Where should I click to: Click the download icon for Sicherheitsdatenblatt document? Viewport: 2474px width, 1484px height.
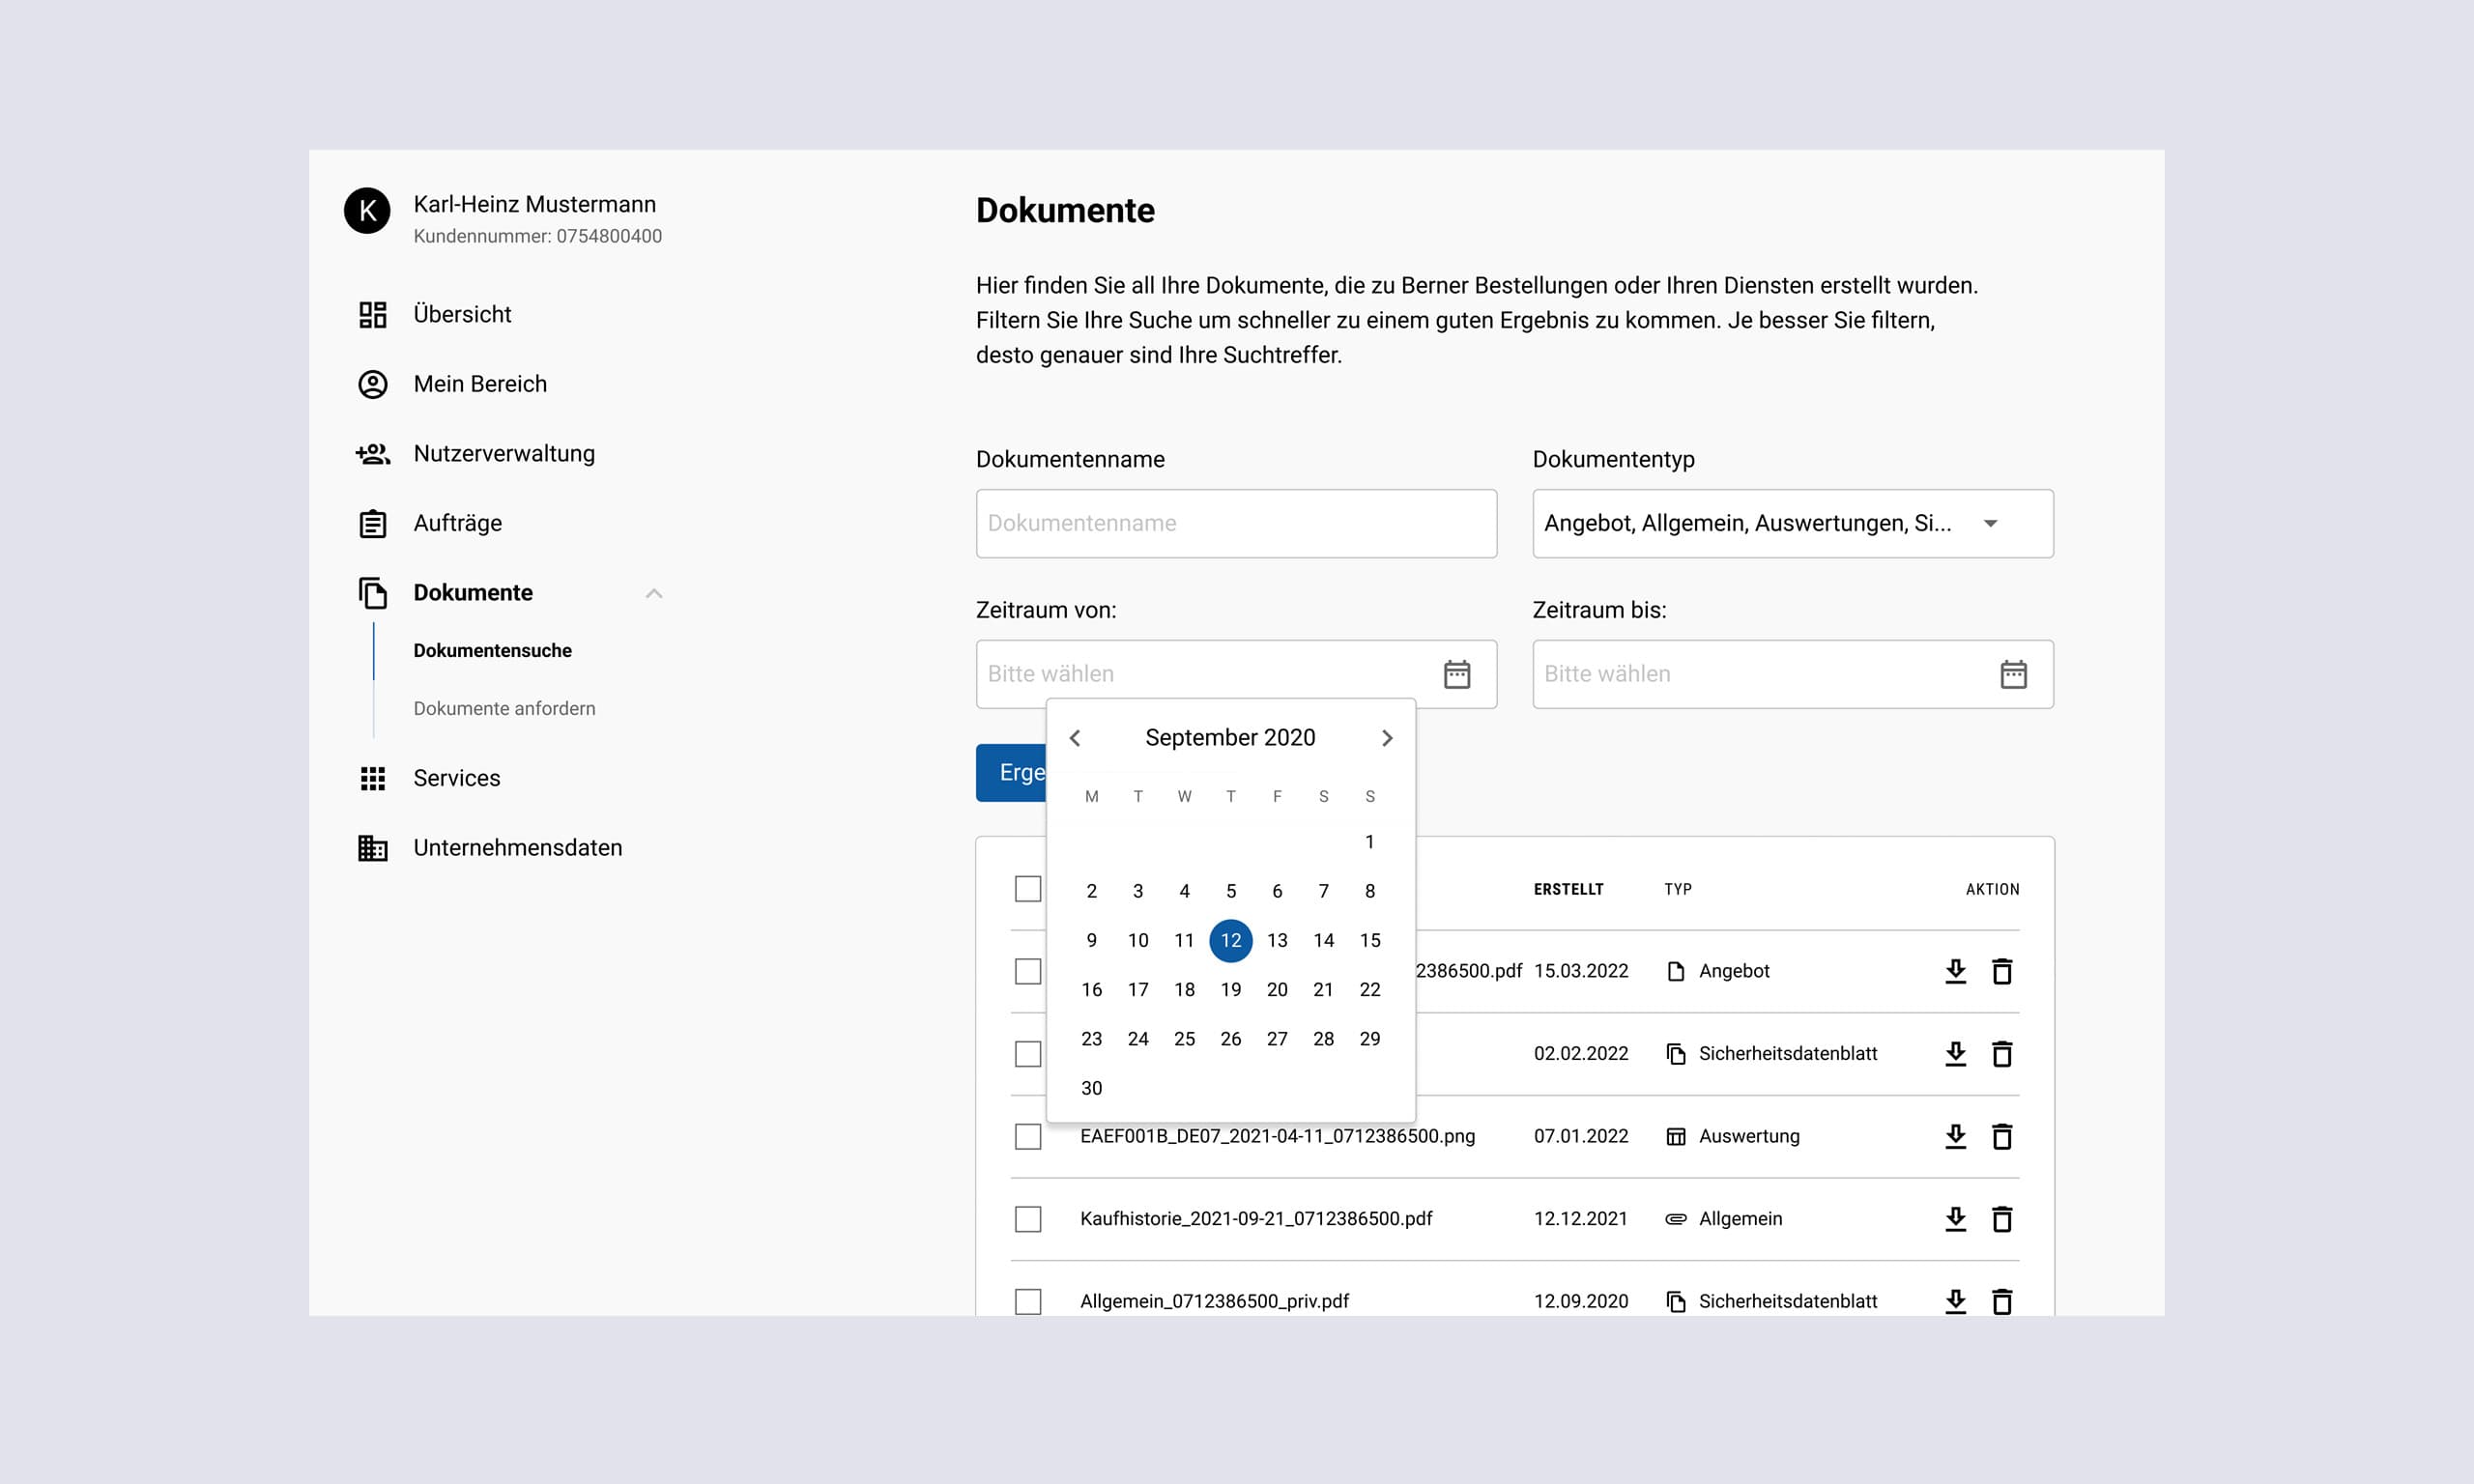(x=1953, y=1053)
